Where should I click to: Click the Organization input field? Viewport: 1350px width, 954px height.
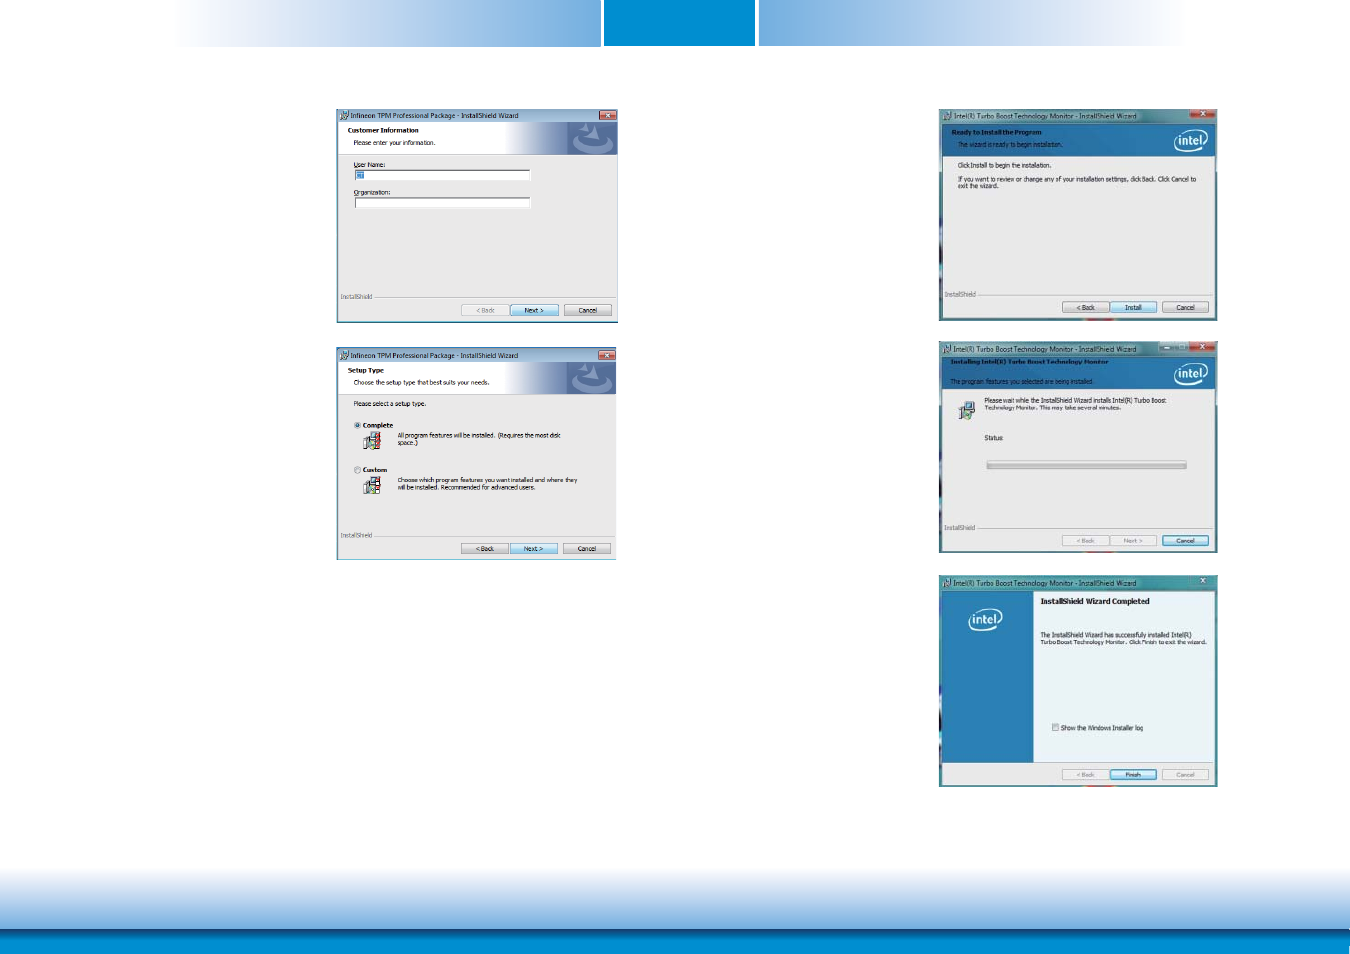(x=442, y=203)
